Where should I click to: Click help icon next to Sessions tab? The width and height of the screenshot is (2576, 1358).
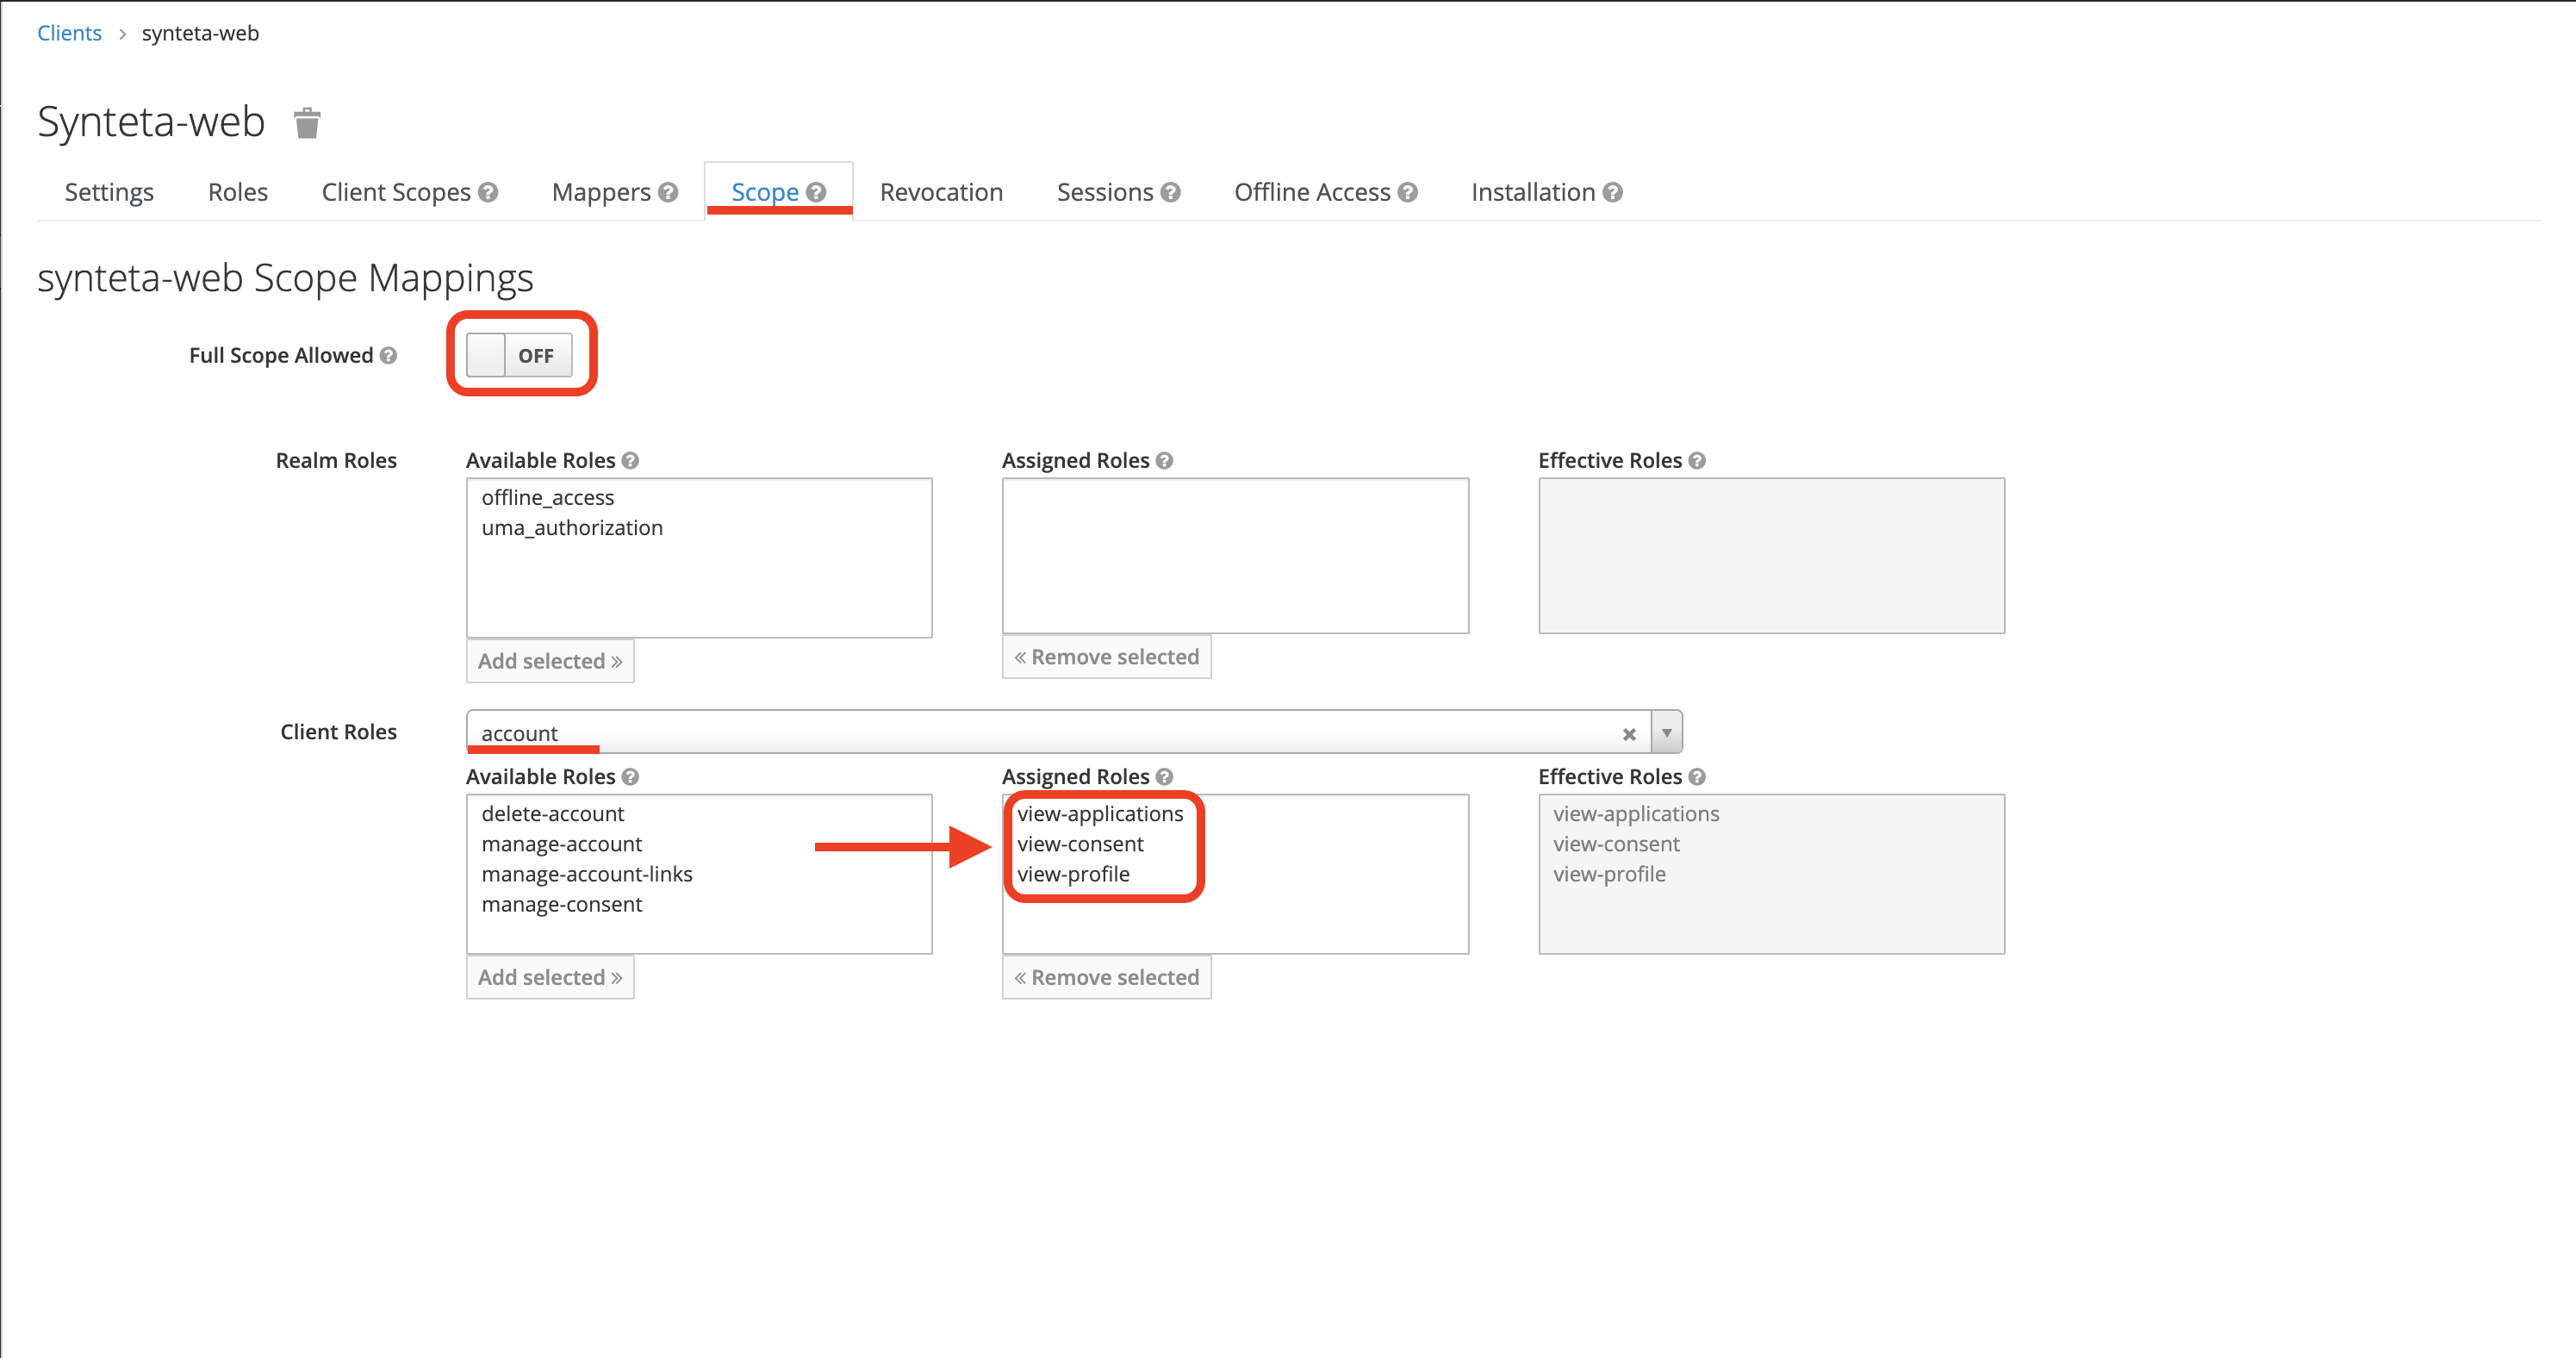coord(1171,192)
